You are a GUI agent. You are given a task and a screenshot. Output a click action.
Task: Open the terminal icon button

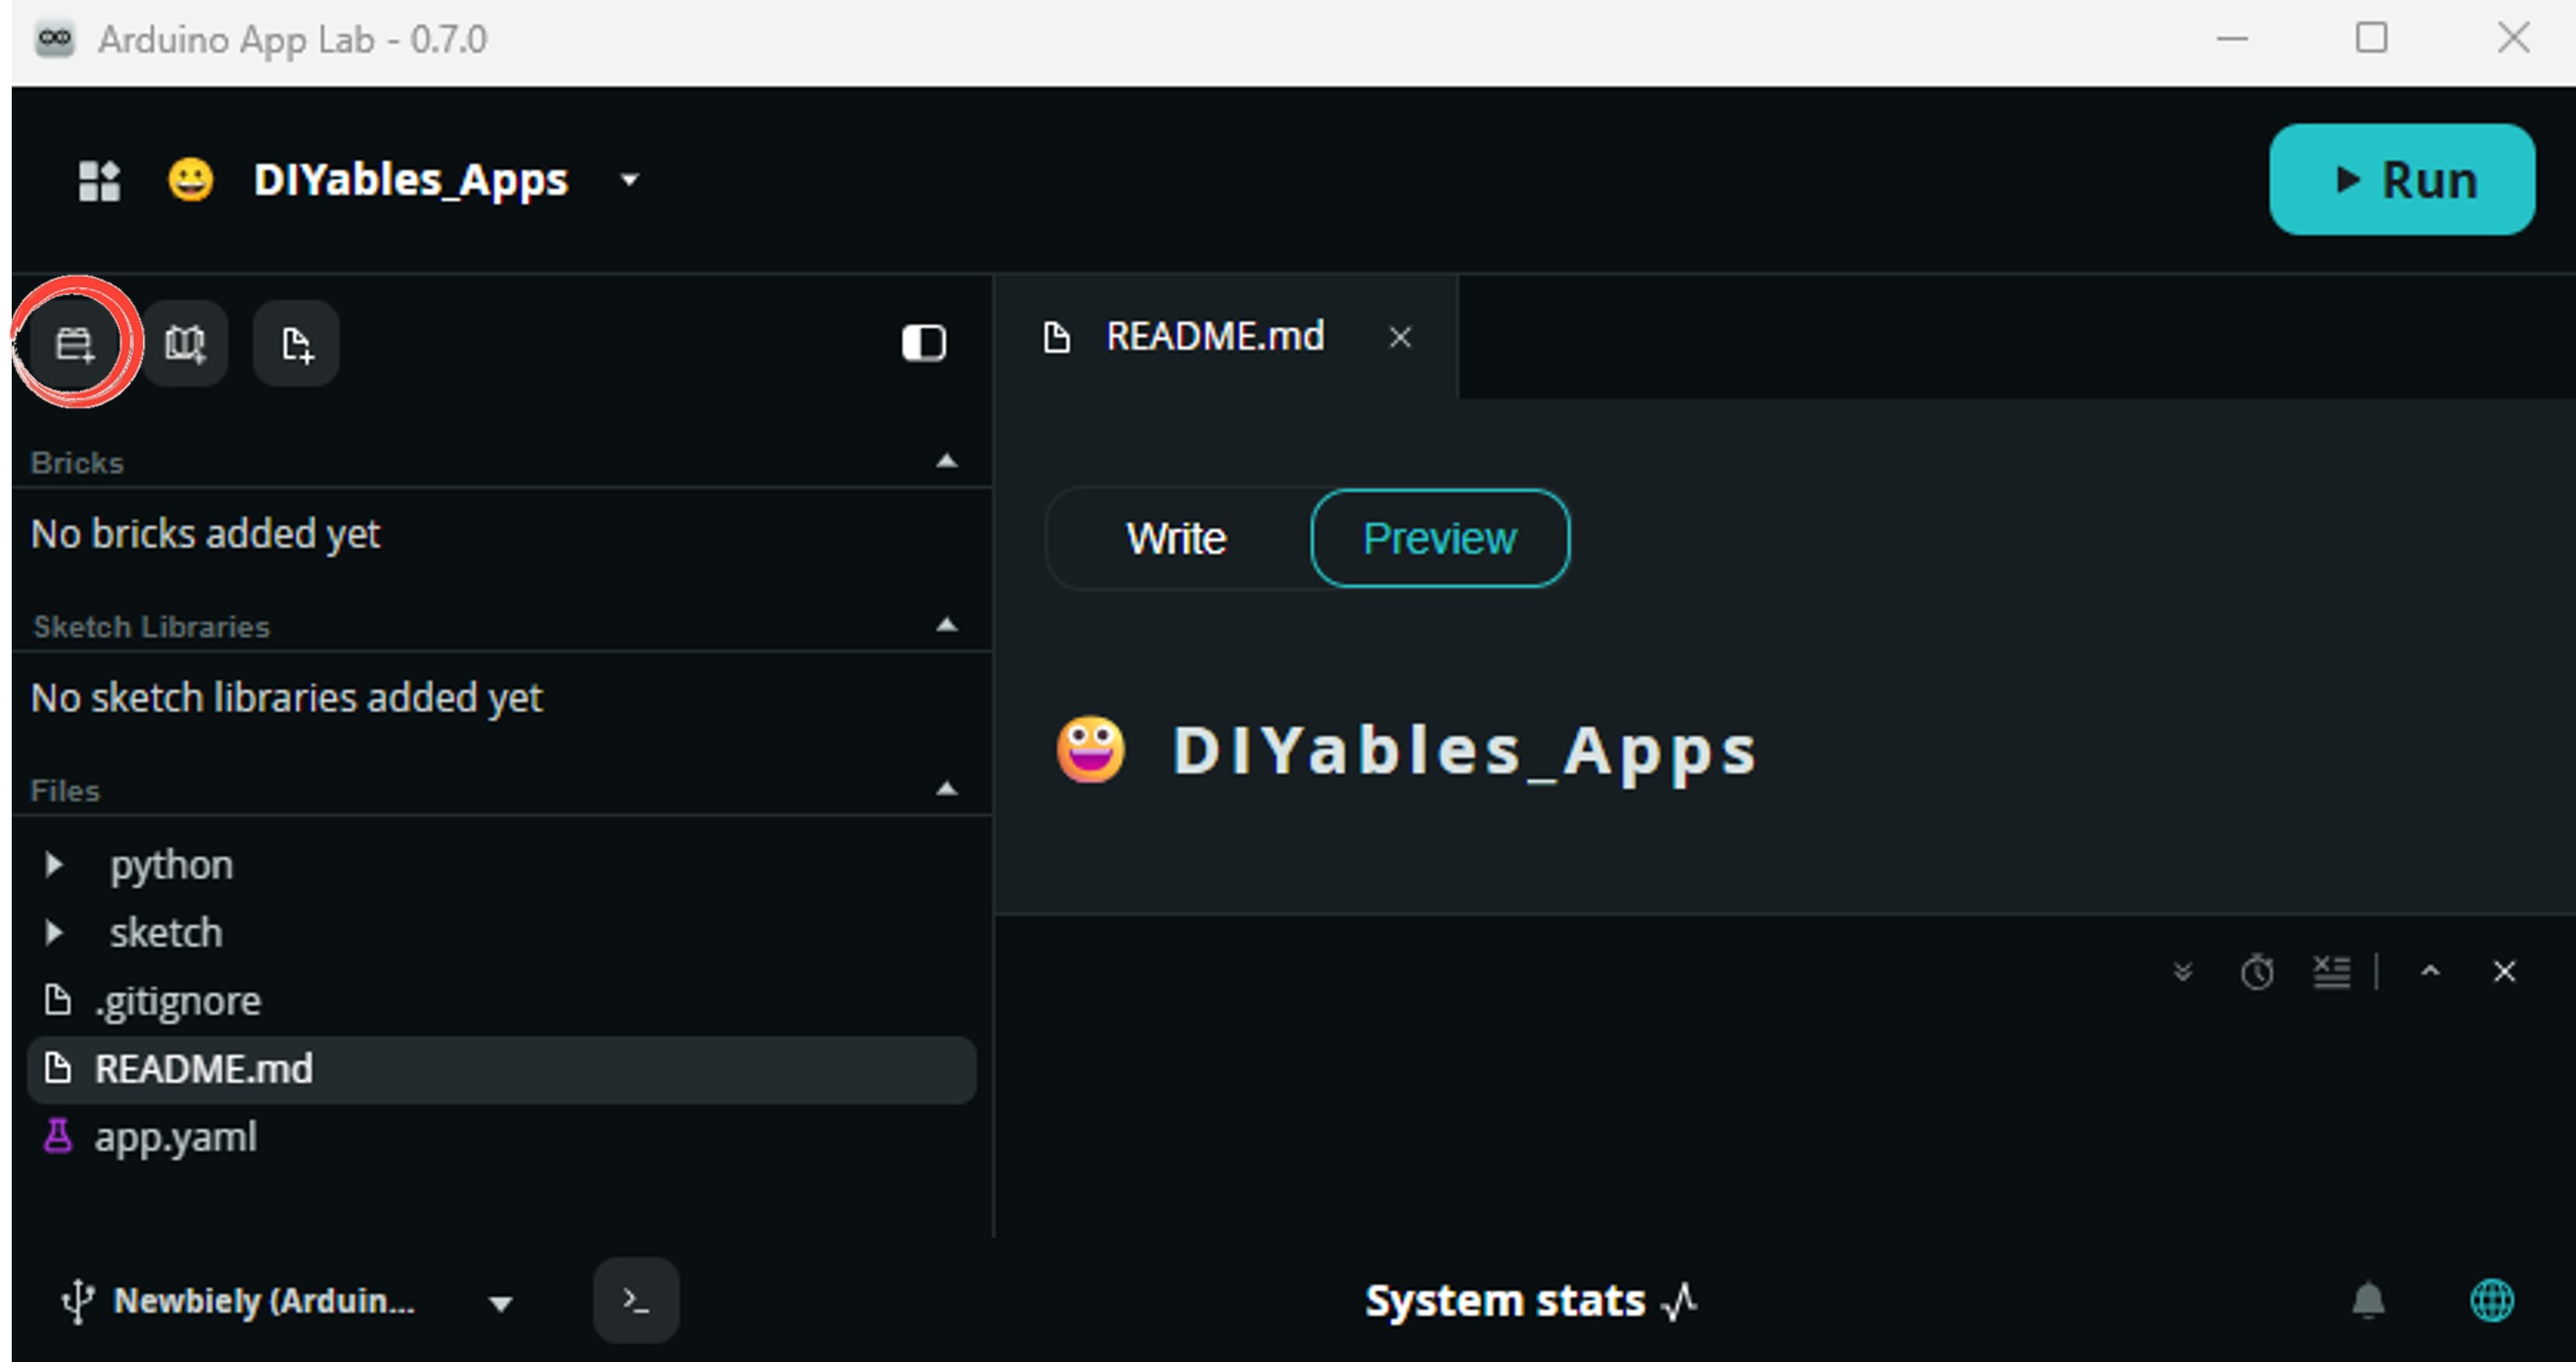coord(636,1300)
